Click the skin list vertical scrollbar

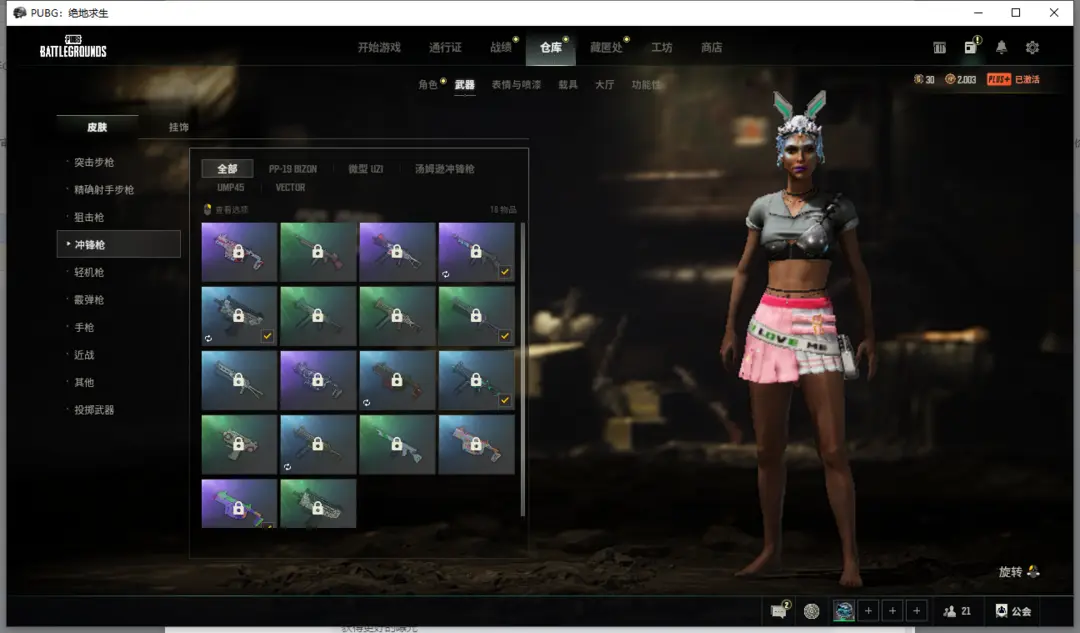523,369
